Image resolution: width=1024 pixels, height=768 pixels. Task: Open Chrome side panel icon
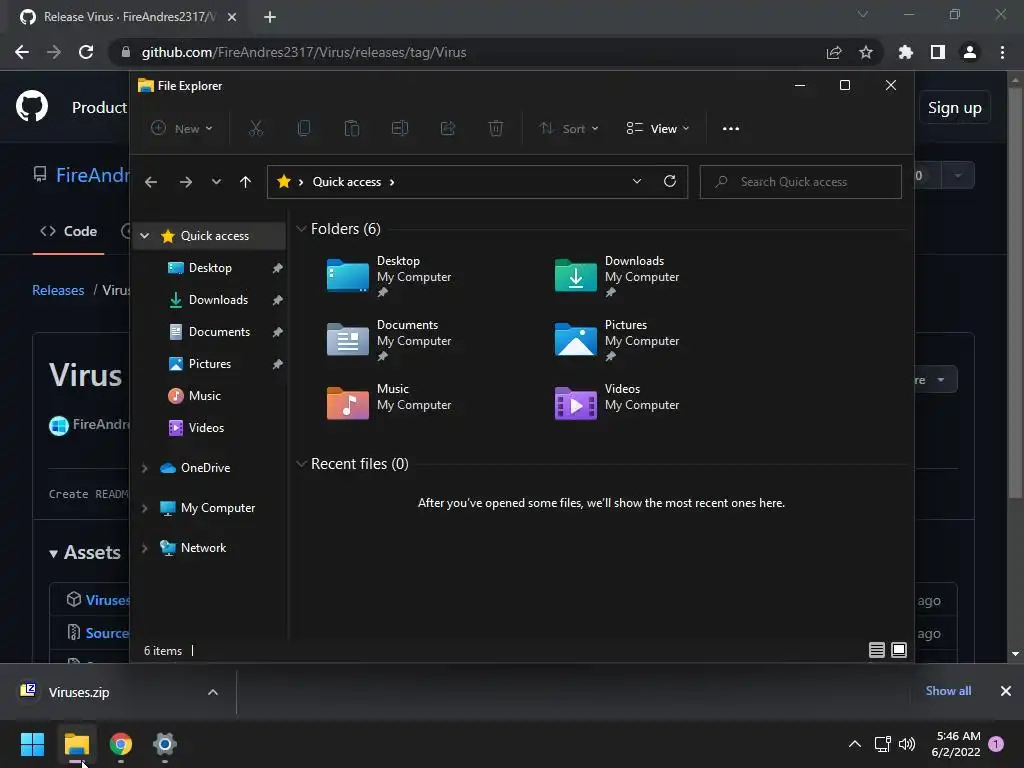pos(938,52)
